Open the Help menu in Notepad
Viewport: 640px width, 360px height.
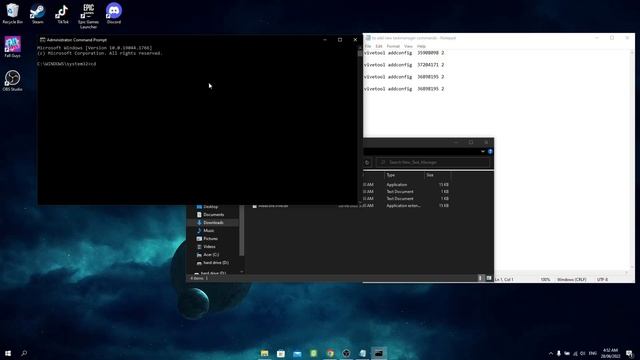[x=421, y=46]
